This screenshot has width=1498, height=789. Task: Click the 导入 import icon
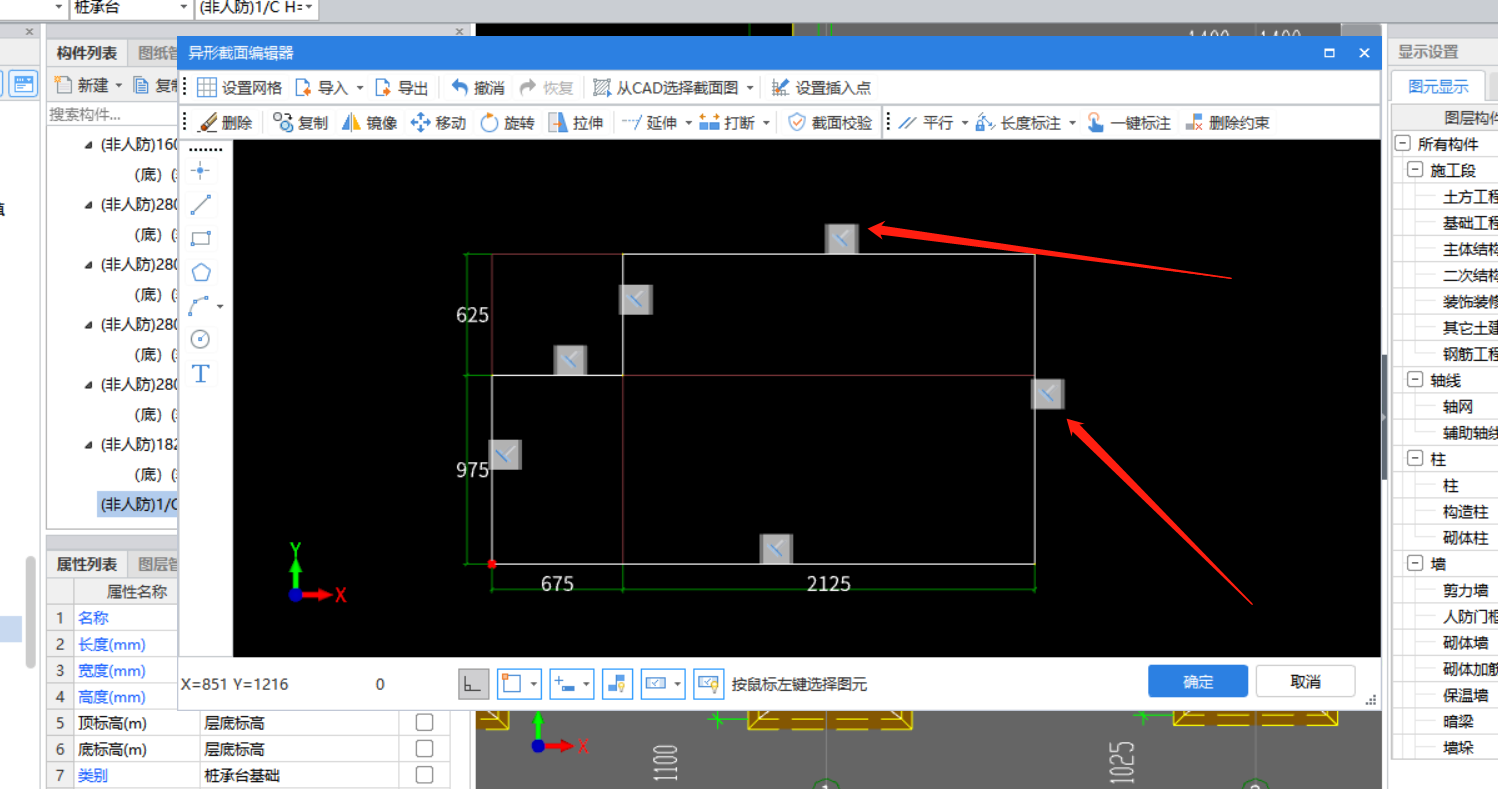pyautogui.click(x=304, y=88)
